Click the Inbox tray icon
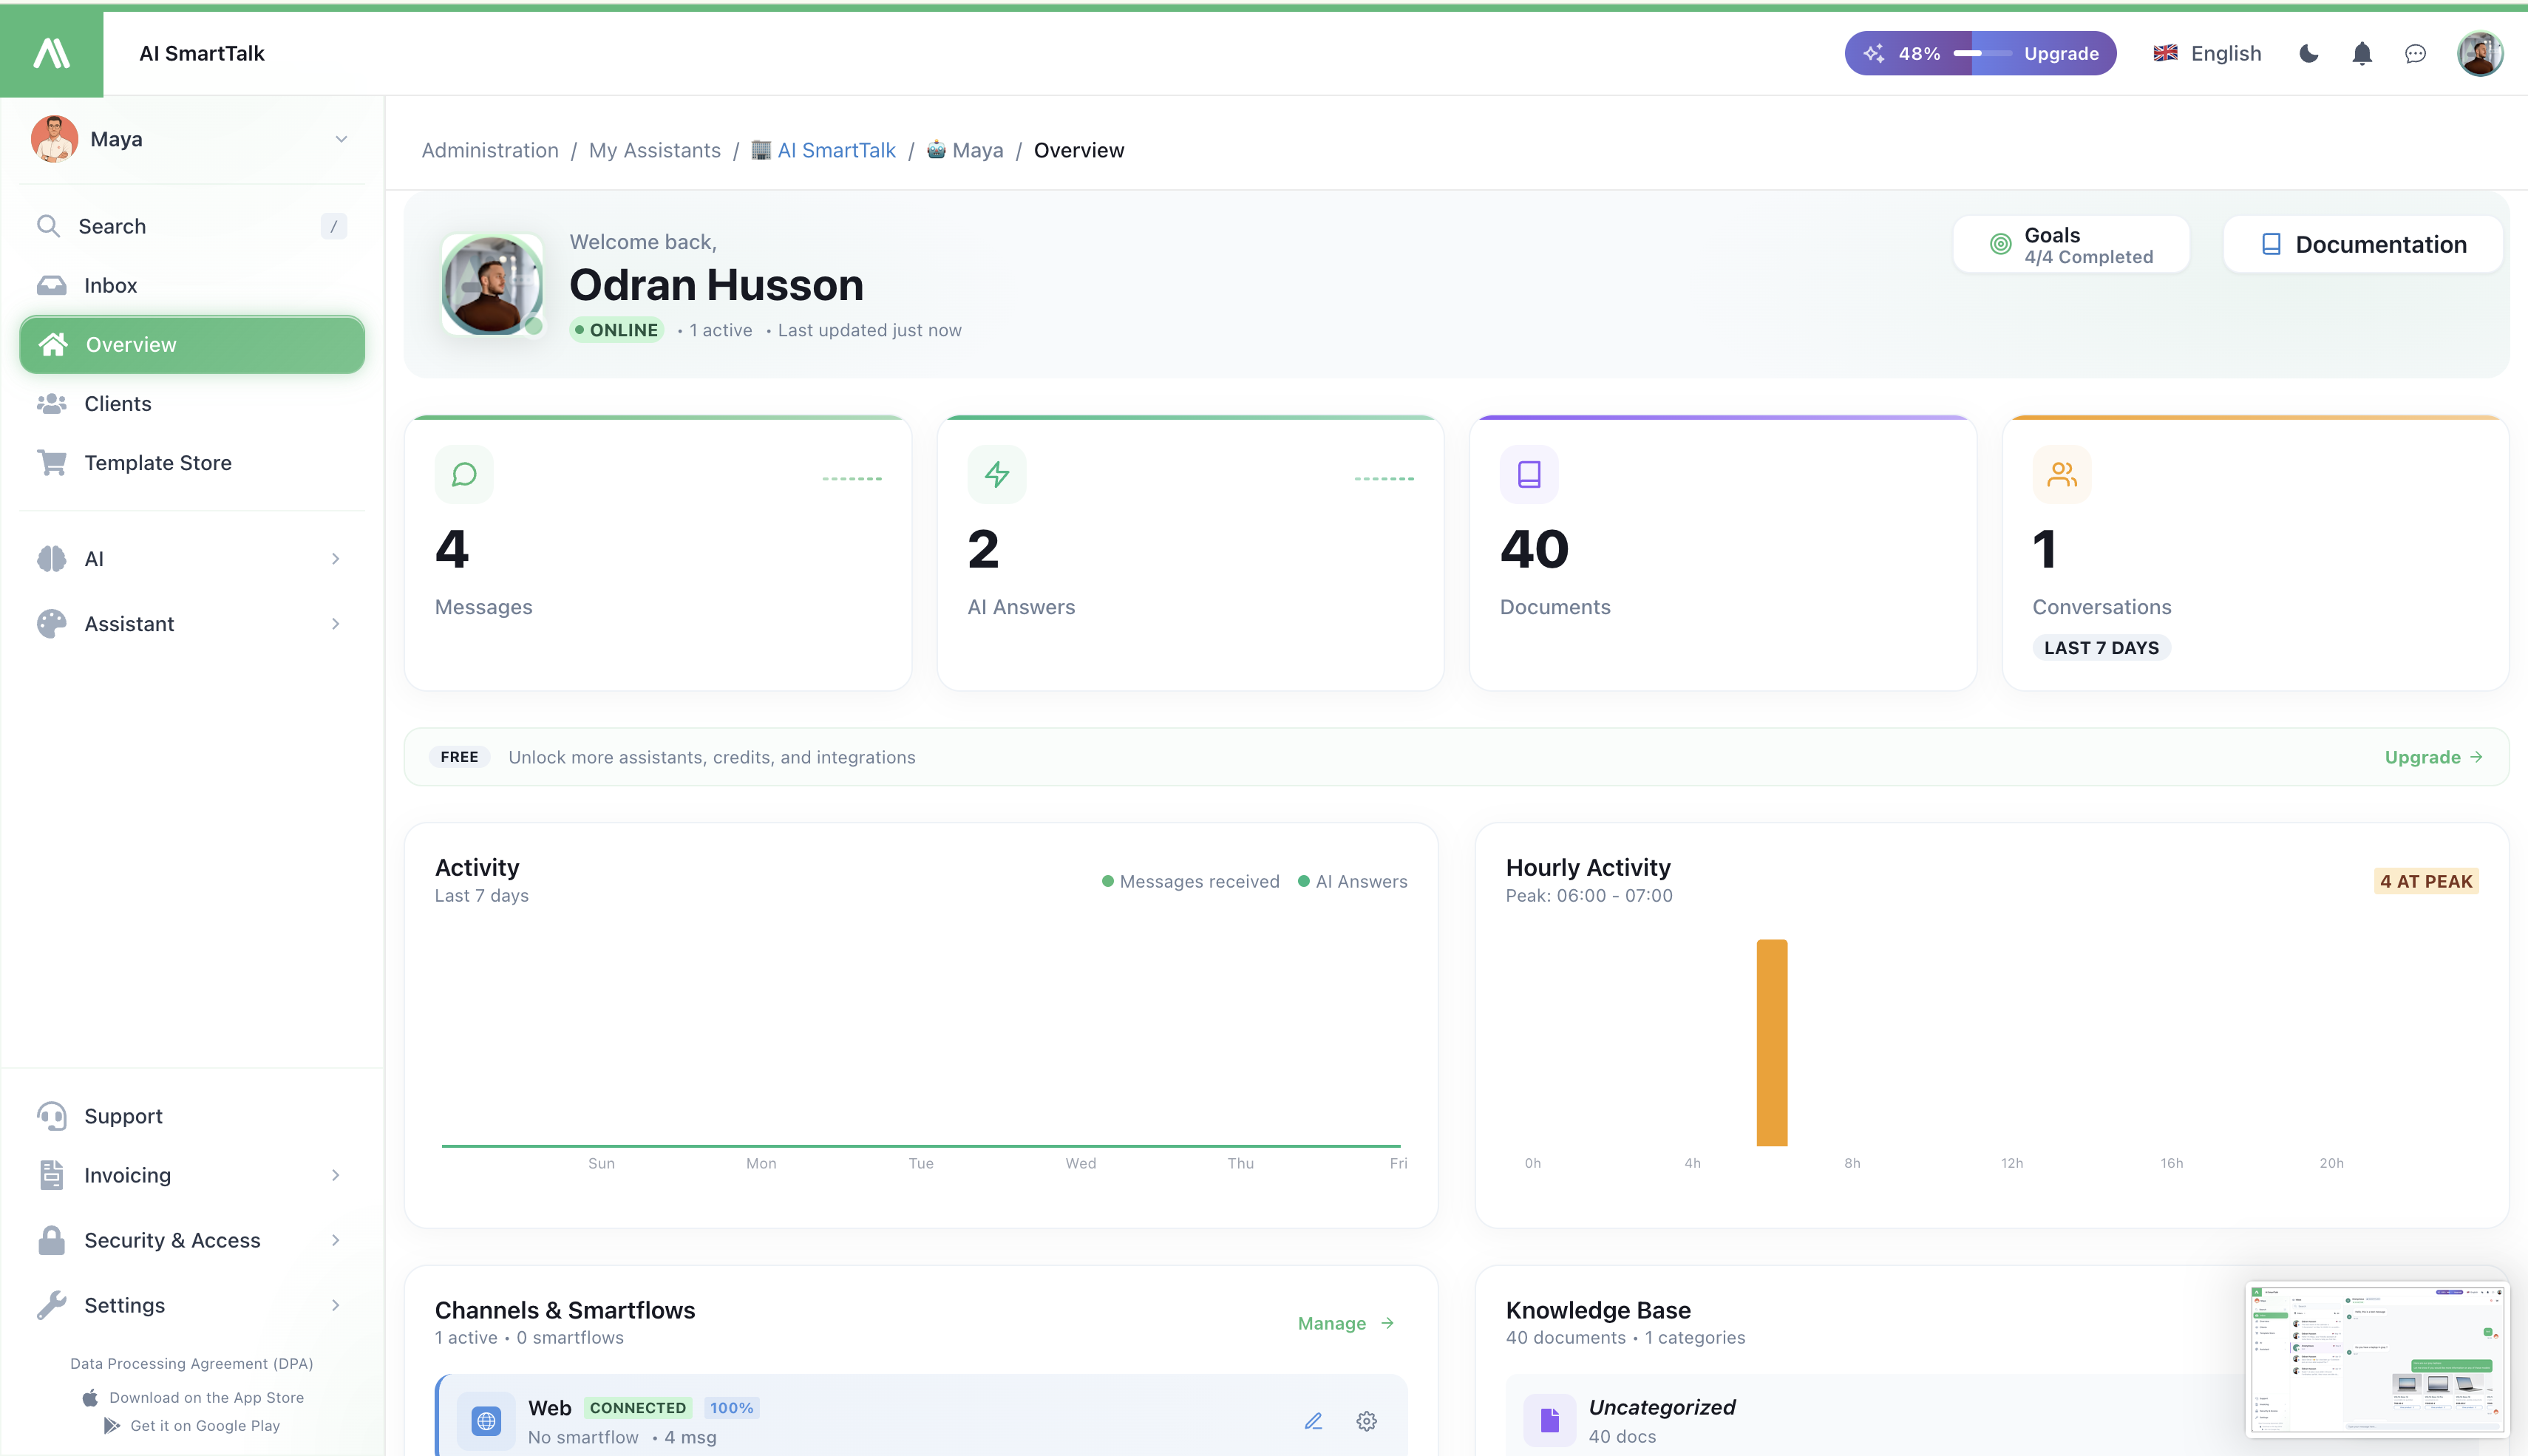The height and width of the screenshot is (1456, 2528). 52,285
